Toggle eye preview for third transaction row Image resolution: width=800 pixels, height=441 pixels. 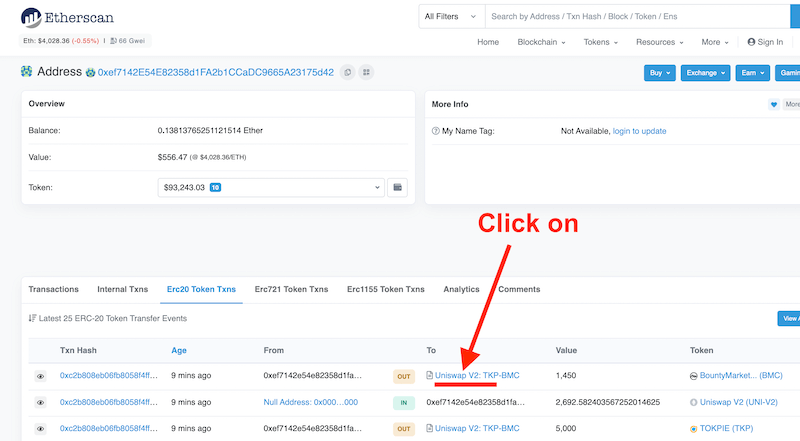(x=41, y=428)
